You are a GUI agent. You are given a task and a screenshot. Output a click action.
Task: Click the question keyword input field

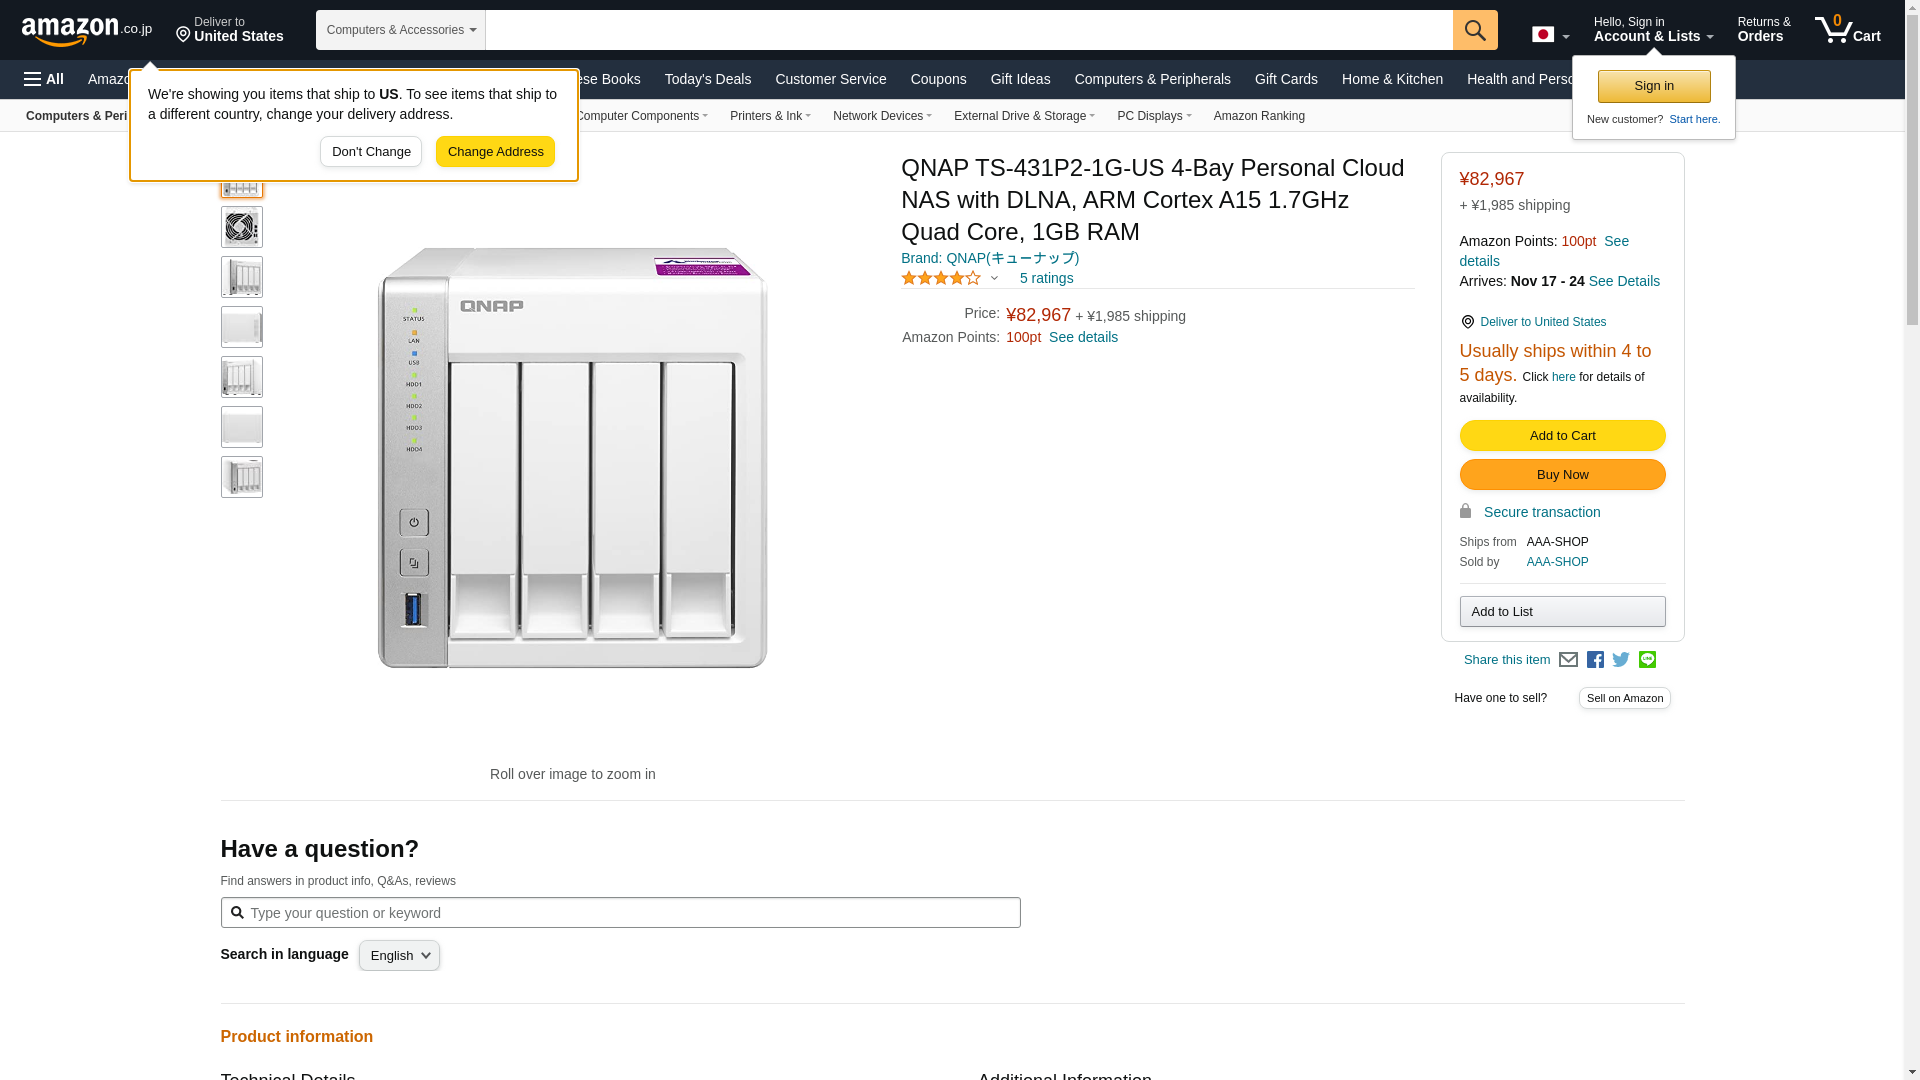620,912
